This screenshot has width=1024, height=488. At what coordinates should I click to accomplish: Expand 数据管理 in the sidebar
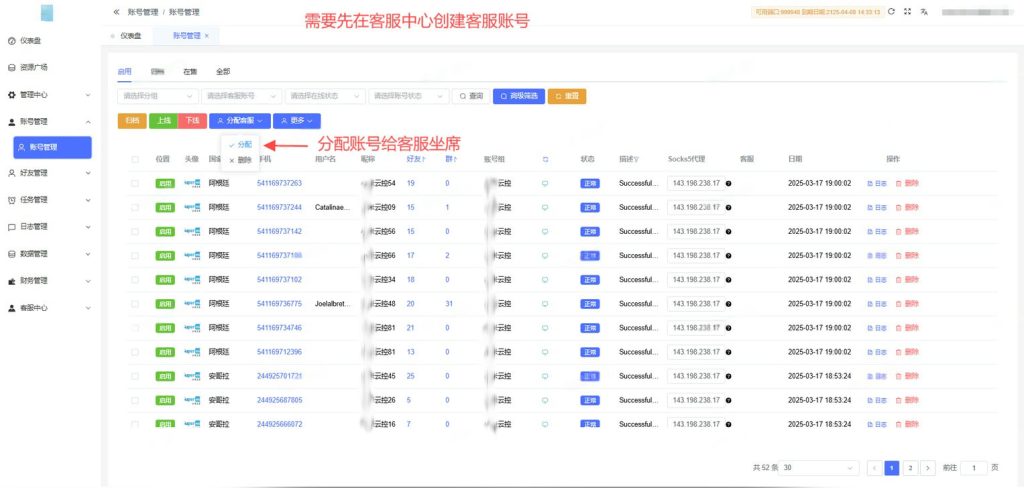(x=49, y=253)
